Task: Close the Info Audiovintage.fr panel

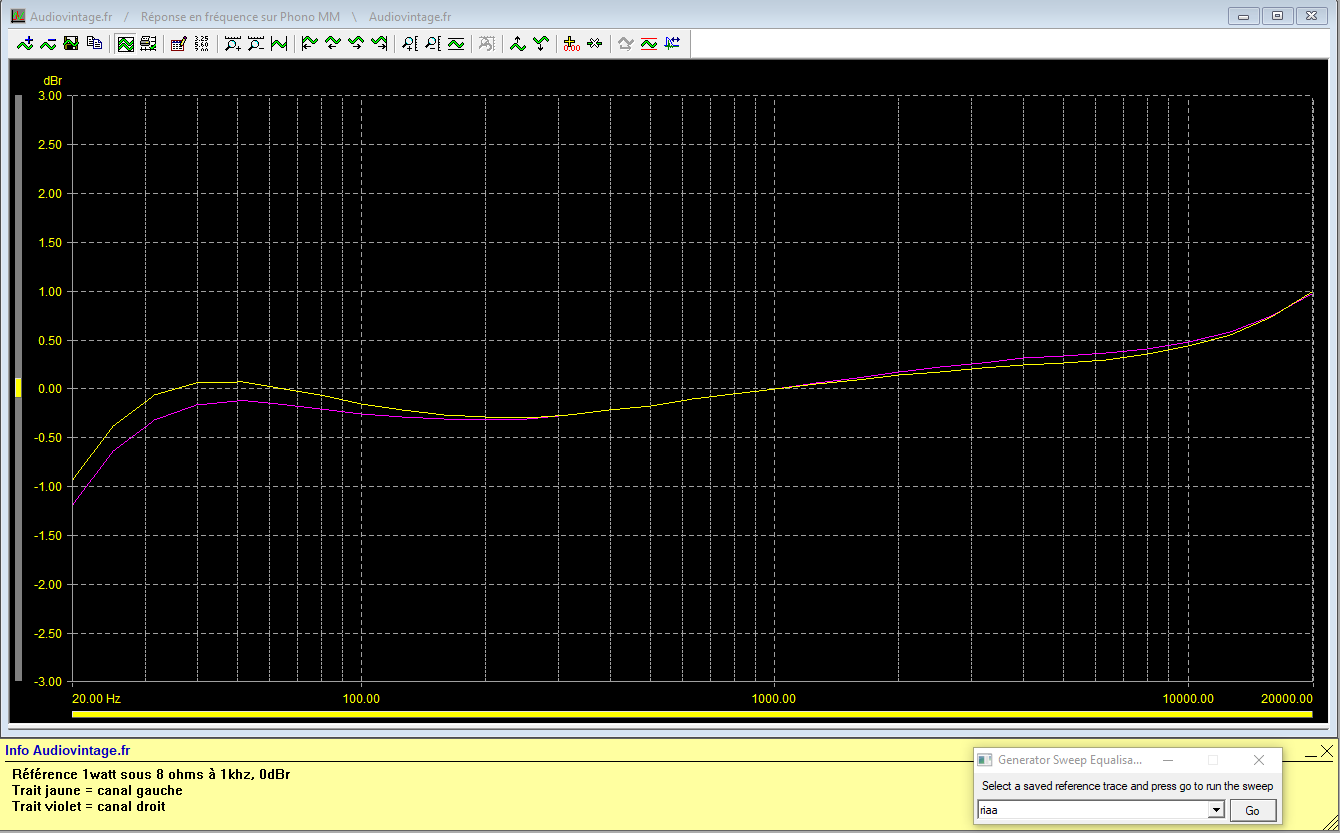Action: [1327, 751]
